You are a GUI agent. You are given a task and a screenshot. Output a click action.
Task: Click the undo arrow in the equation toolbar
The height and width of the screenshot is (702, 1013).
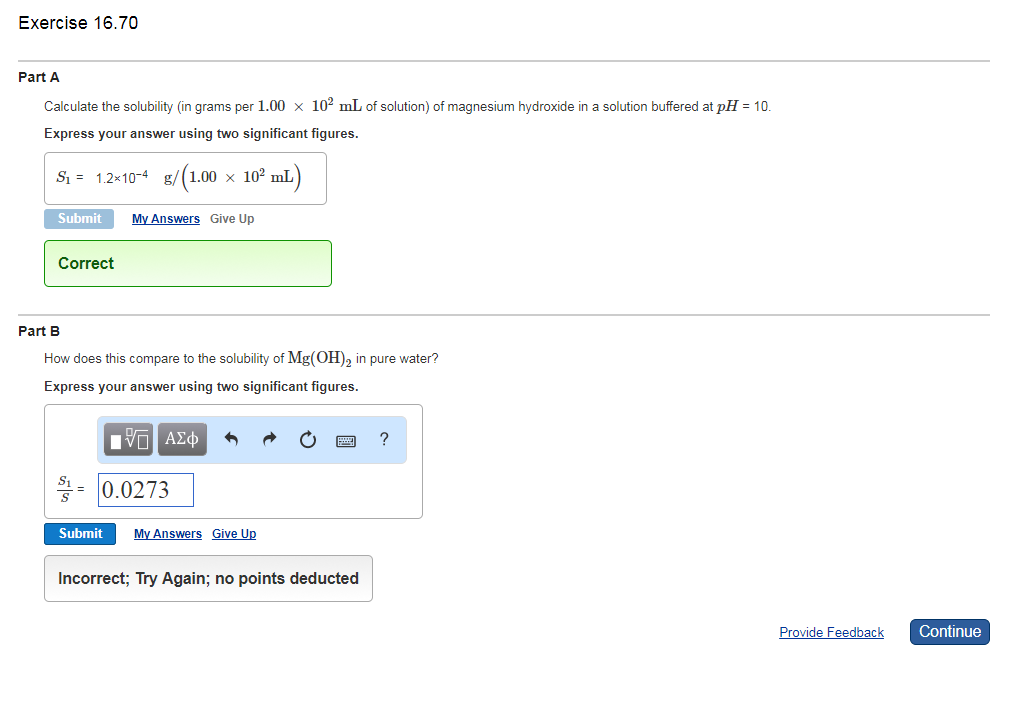[x=230, y=439]
